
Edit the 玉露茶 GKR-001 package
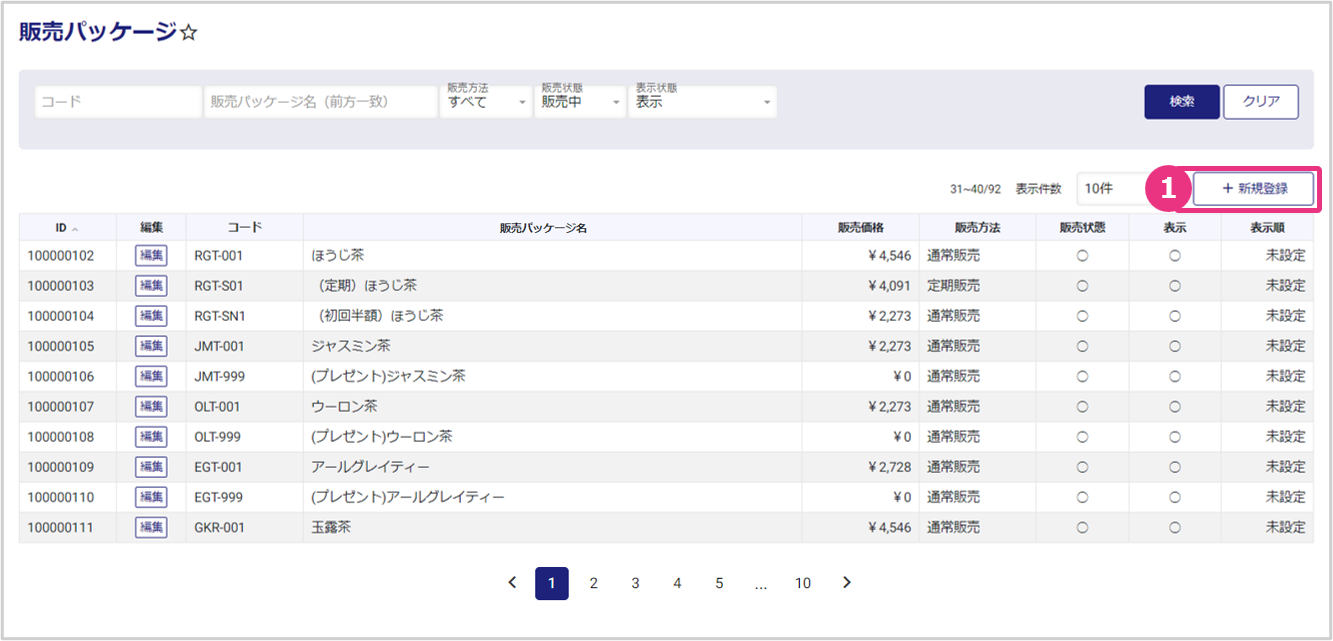point(151,527)
